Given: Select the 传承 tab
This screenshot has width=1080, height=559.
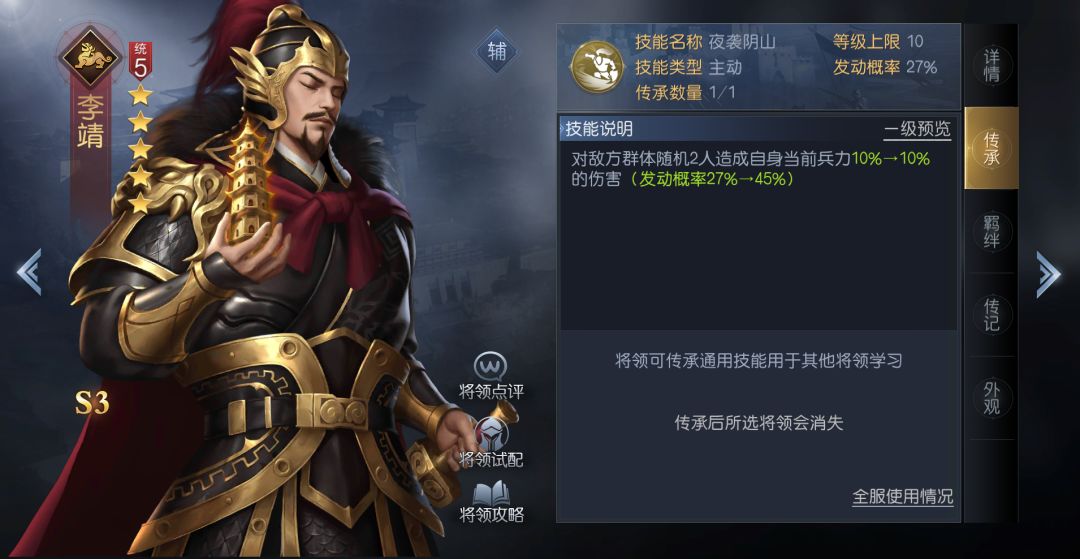Looking at the screenshot, I should [990, 148].
